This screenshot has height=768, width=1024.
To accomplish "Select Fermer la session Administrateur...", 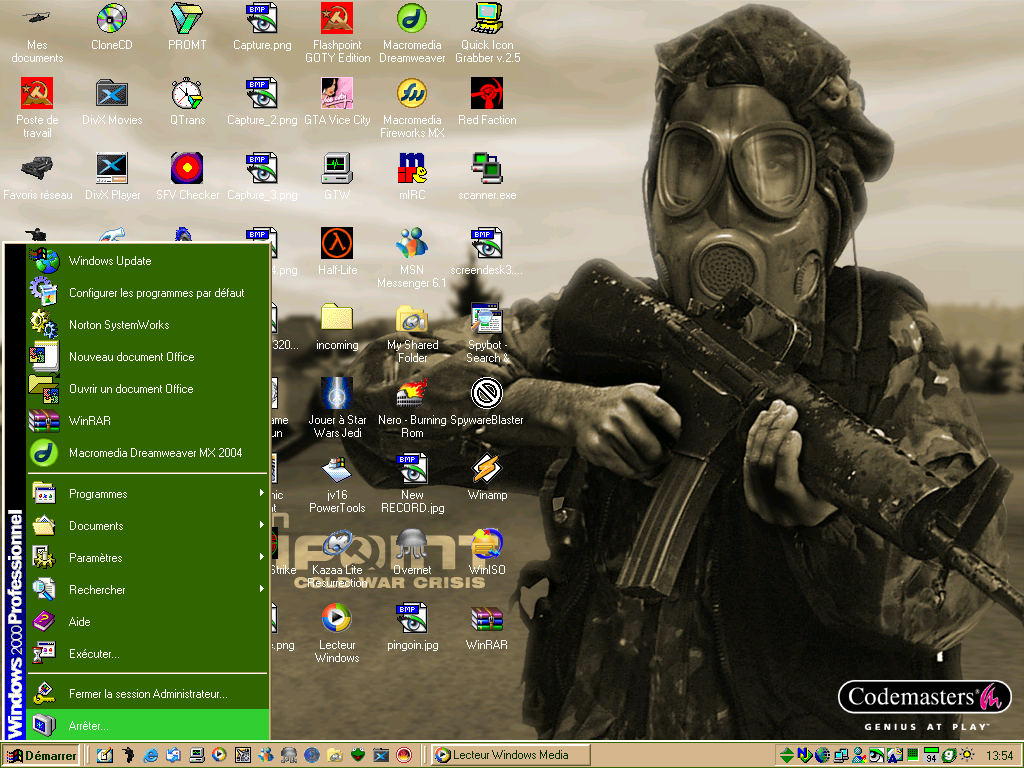I will [x=148, y=694].
